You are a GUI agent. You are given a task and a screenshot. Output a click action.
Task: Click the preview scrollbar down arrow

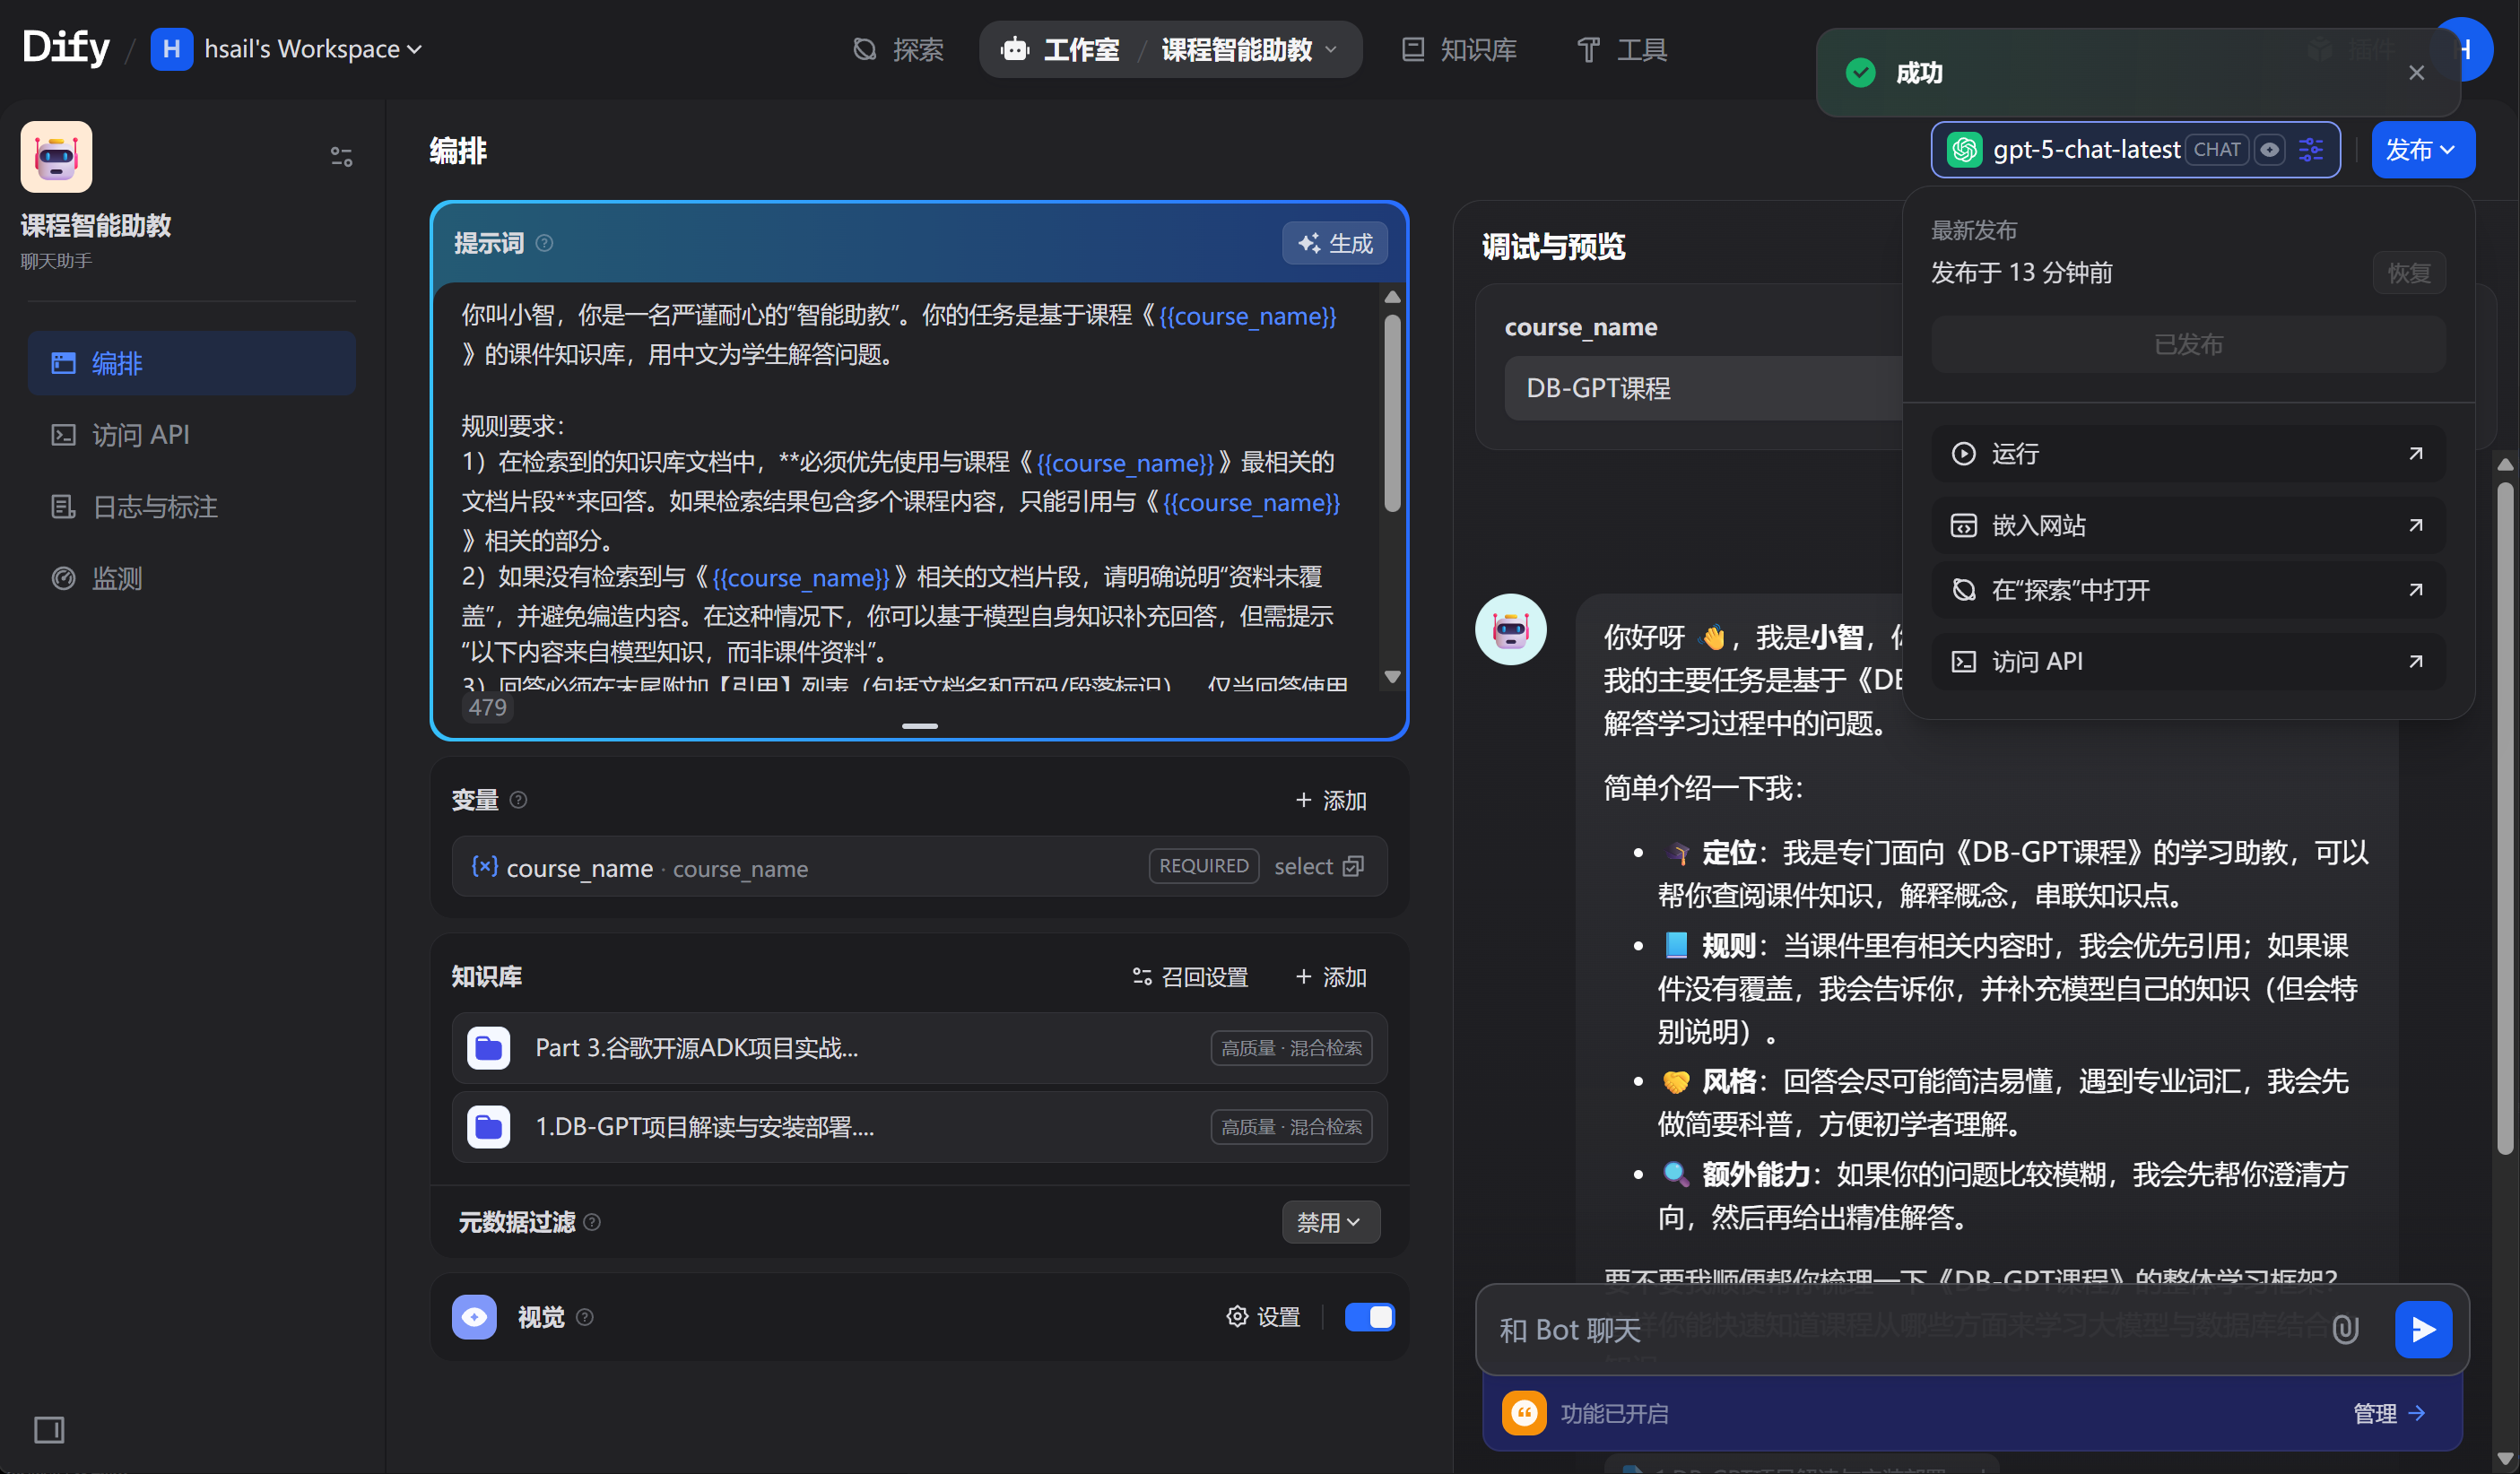(x=2504, y=1458)
